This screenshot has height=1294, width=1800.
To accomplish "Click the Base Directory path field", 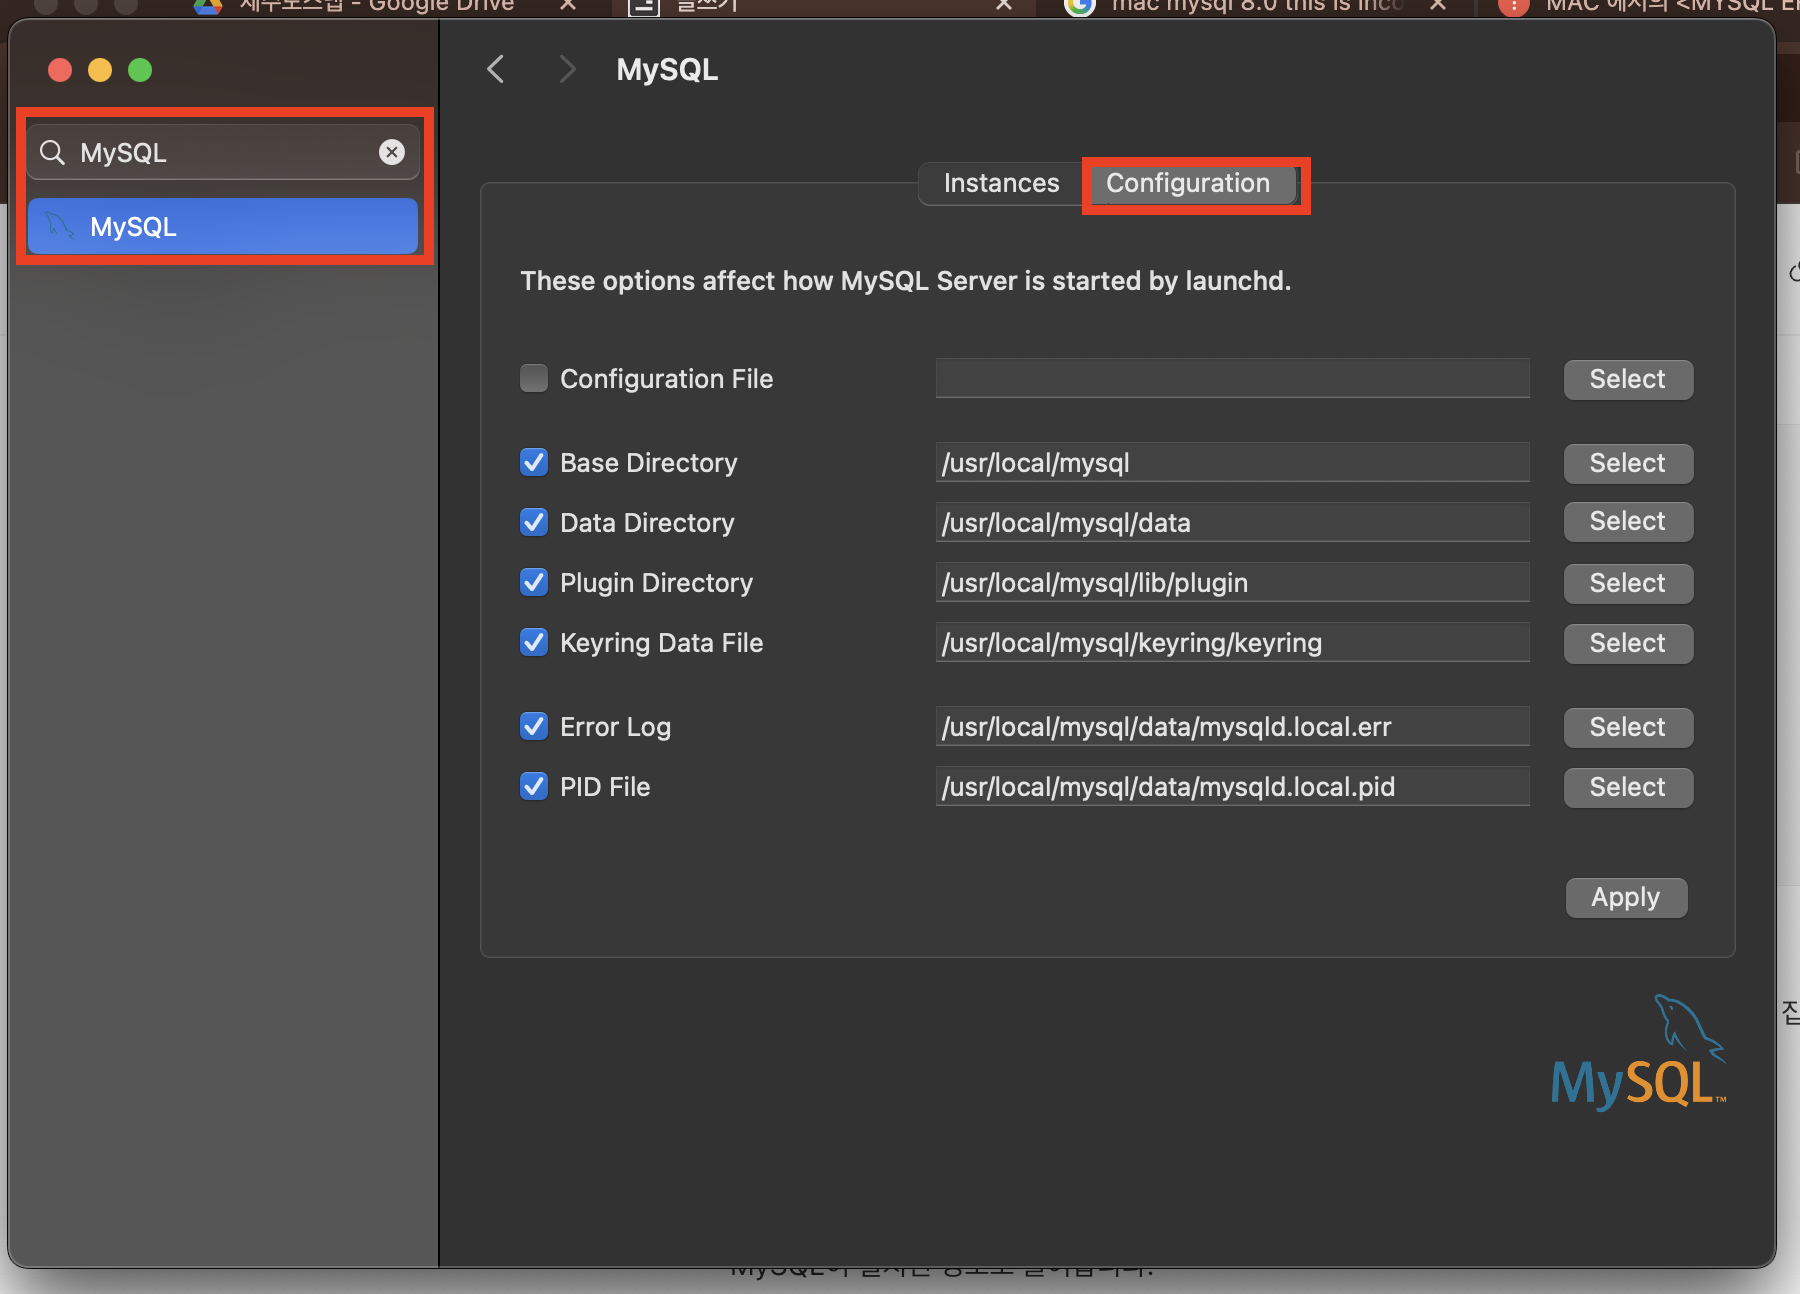I will pyautogui.click(x=1232, y=462).
